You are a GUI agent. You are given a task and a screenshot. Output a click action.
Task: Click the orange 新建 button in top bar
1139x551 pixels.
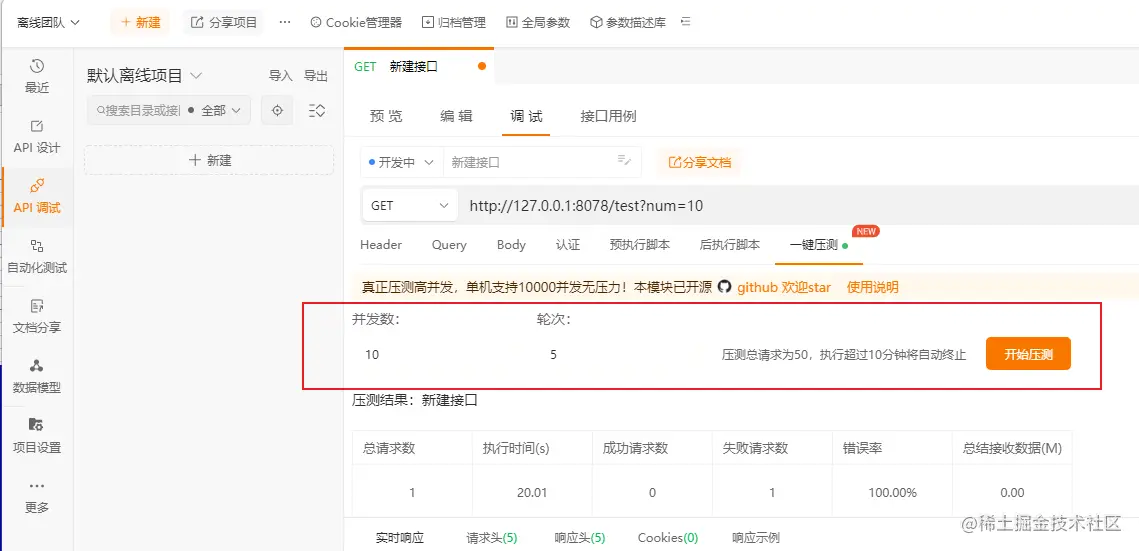click(x=140, y=23)
